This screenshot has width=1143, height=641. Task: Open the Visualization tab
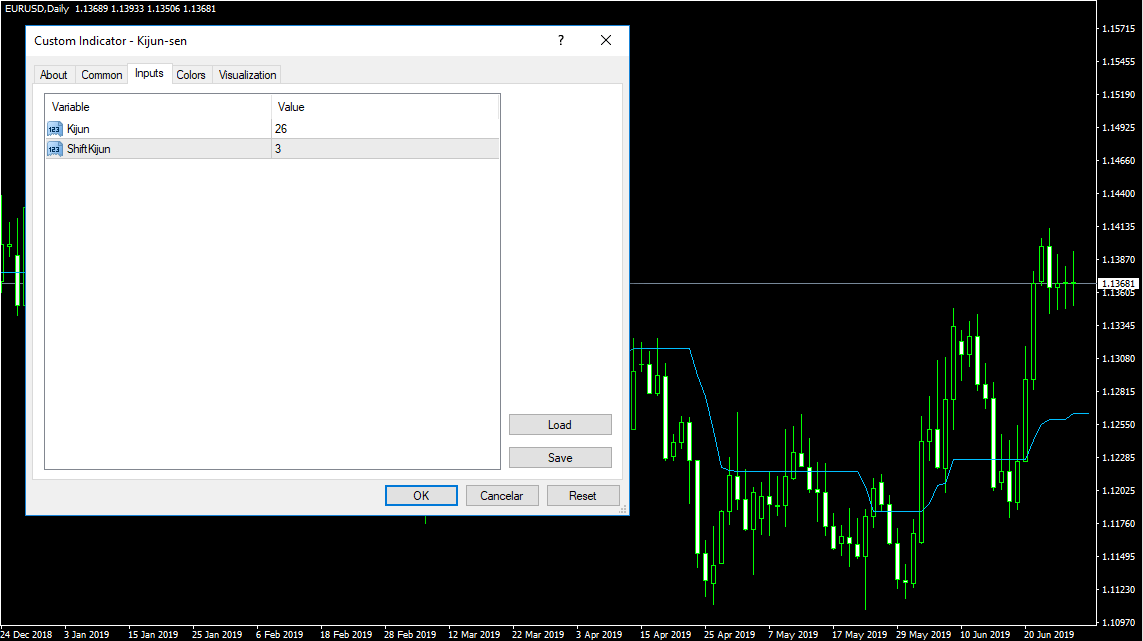point(247,74)
